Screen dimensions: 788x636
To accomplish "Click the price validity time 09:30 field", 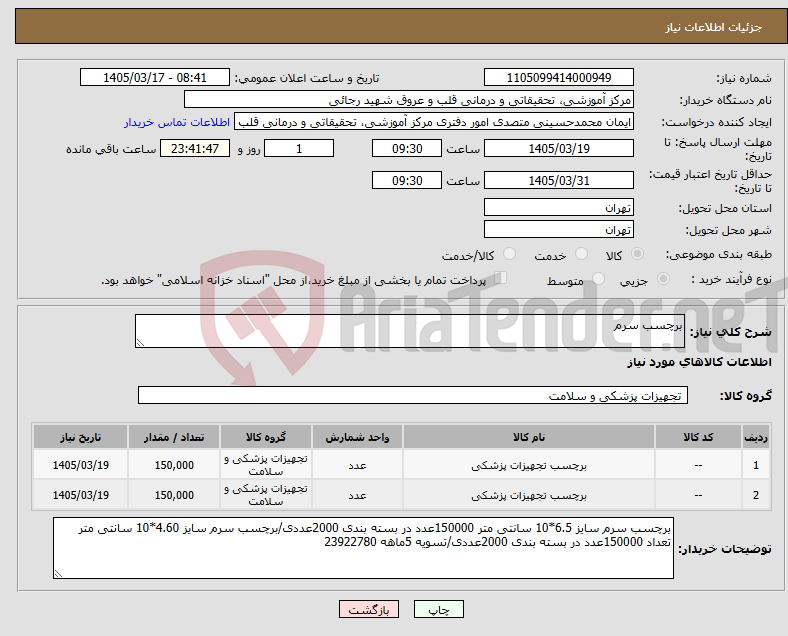I will tap(407, 180).
